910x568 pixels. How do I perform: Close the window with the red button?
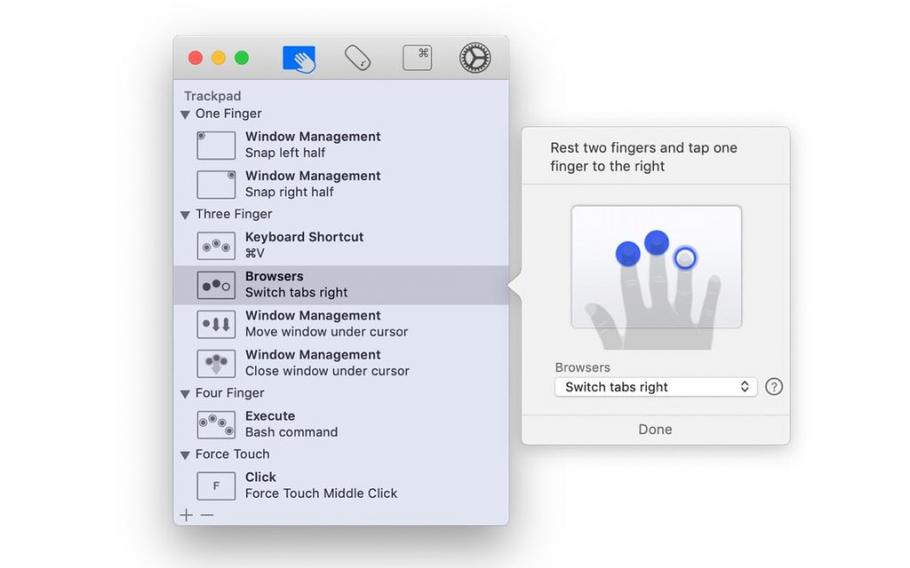pyautogui.click(x=196, y=58)
